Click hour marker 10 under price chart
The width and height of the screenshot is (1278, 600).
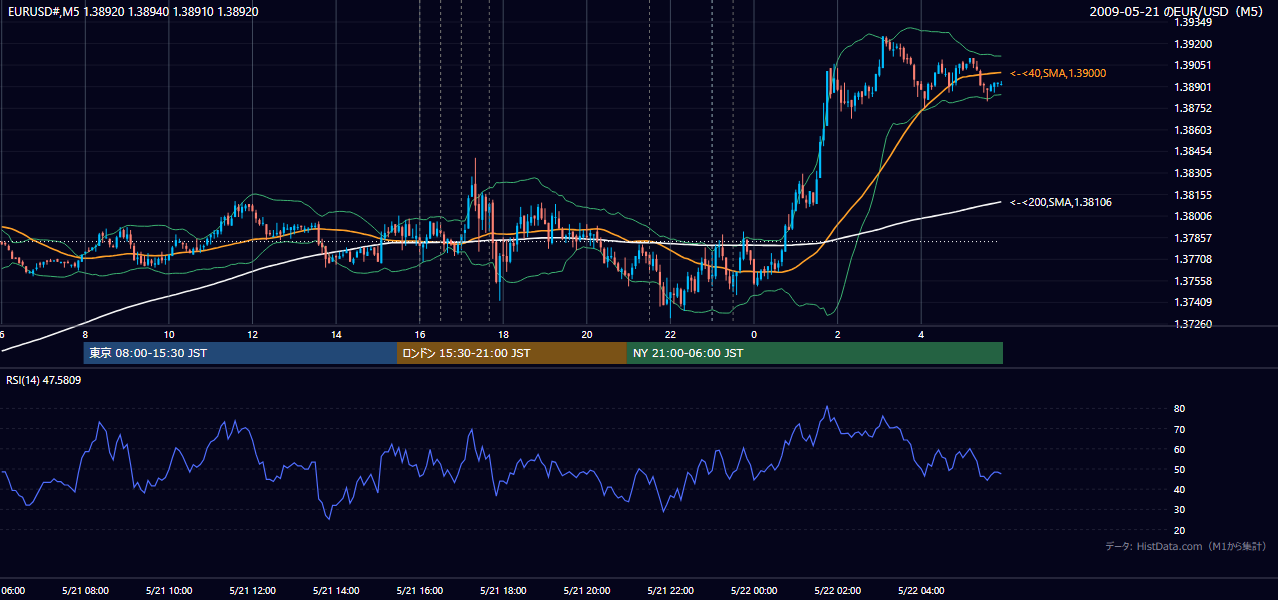point(169,334)
